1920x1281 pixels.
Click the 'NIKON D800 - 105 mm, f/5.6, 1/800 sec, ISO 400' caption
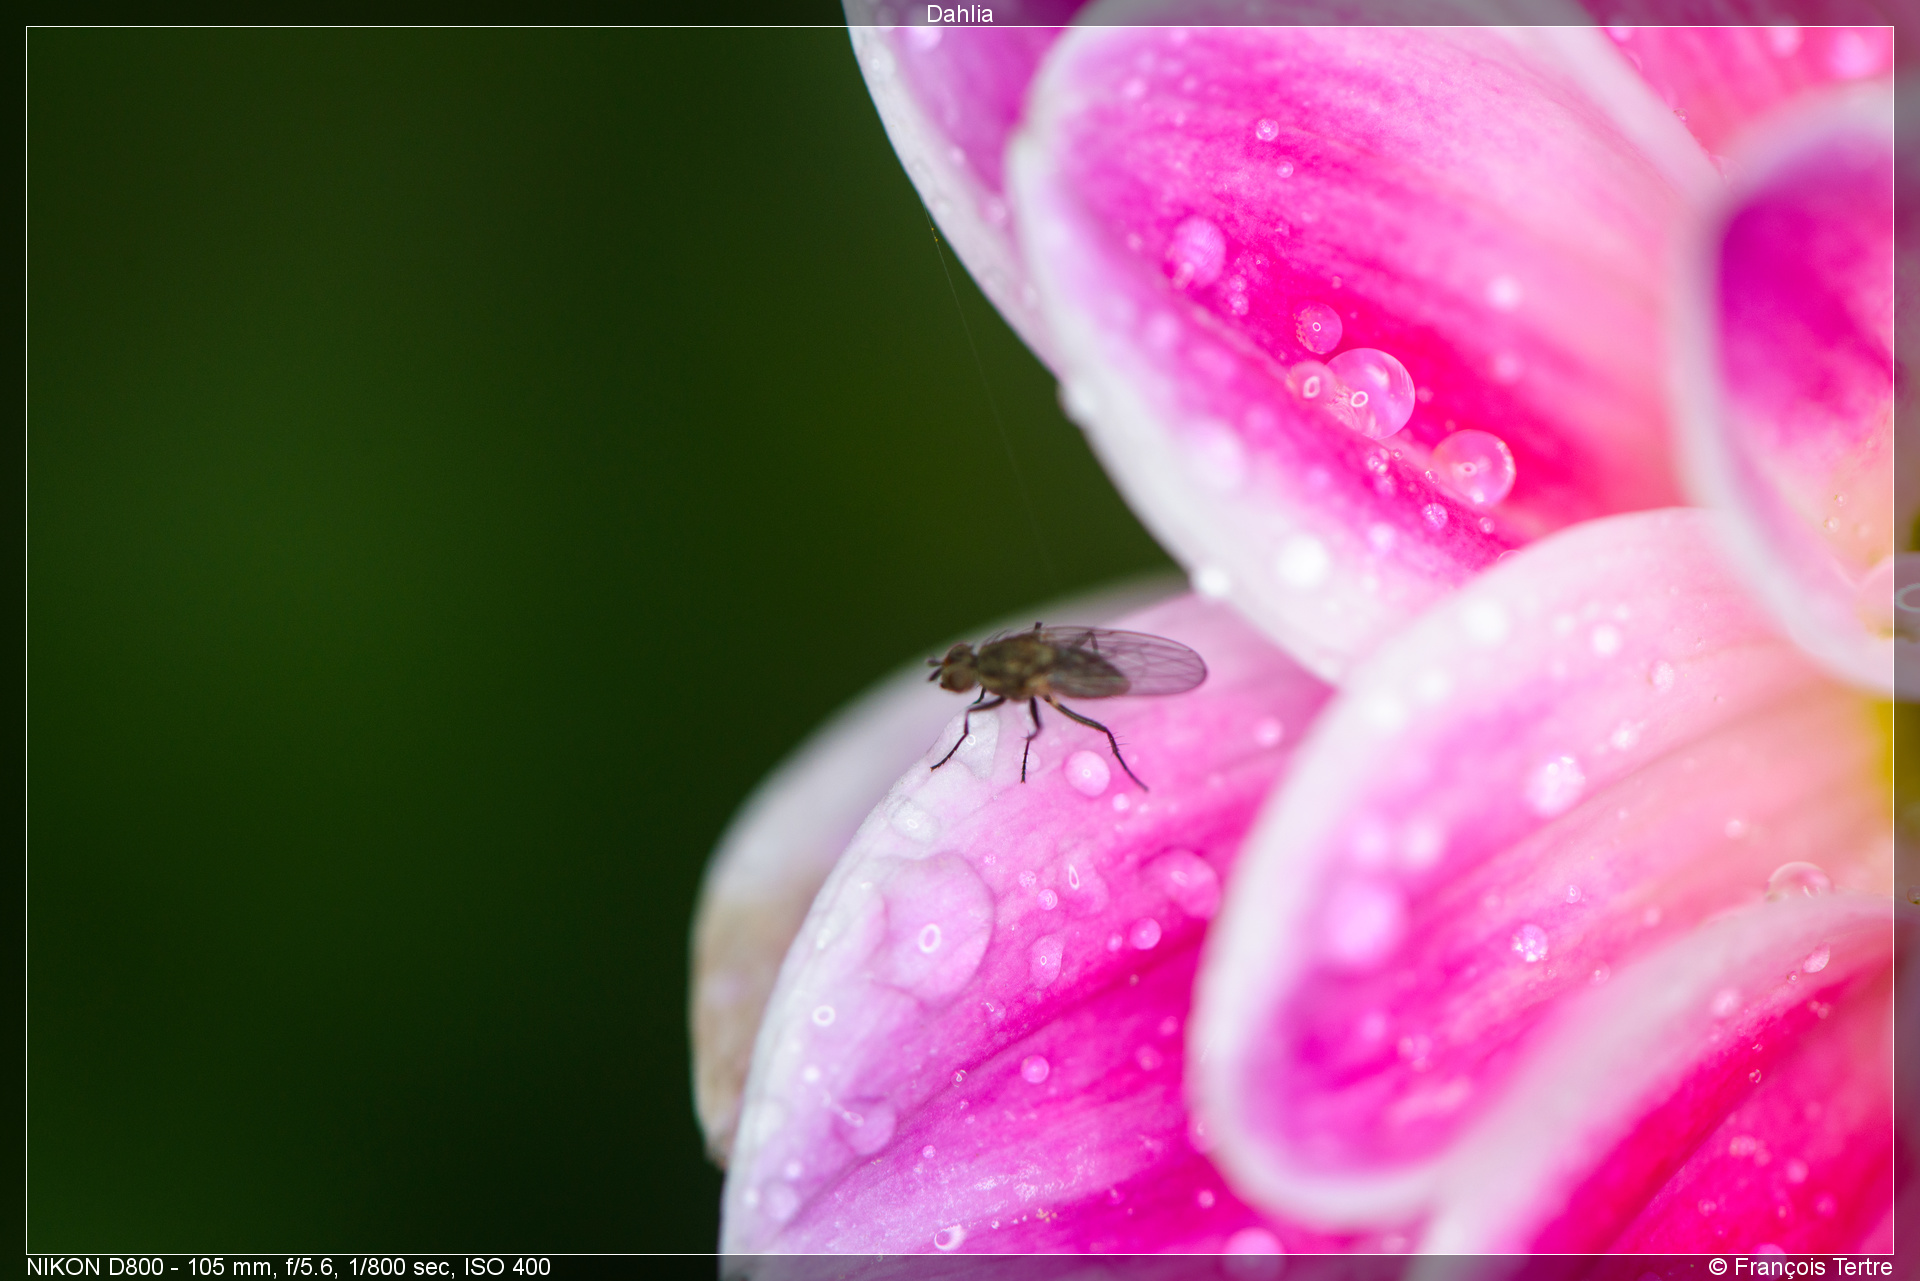288,1267
